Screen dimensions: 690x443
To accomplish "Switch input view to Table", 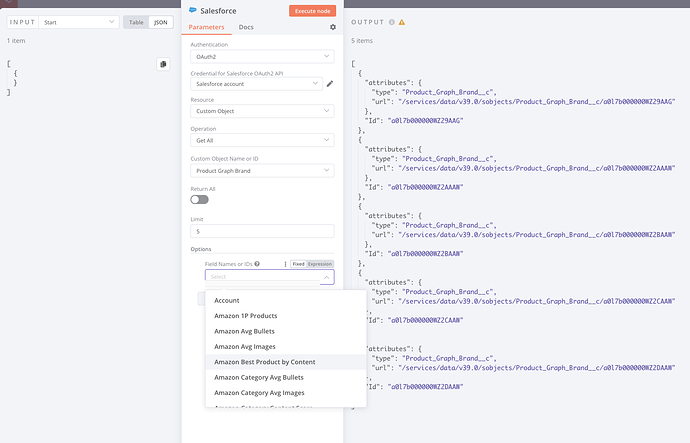I will (x=135, y=21).
